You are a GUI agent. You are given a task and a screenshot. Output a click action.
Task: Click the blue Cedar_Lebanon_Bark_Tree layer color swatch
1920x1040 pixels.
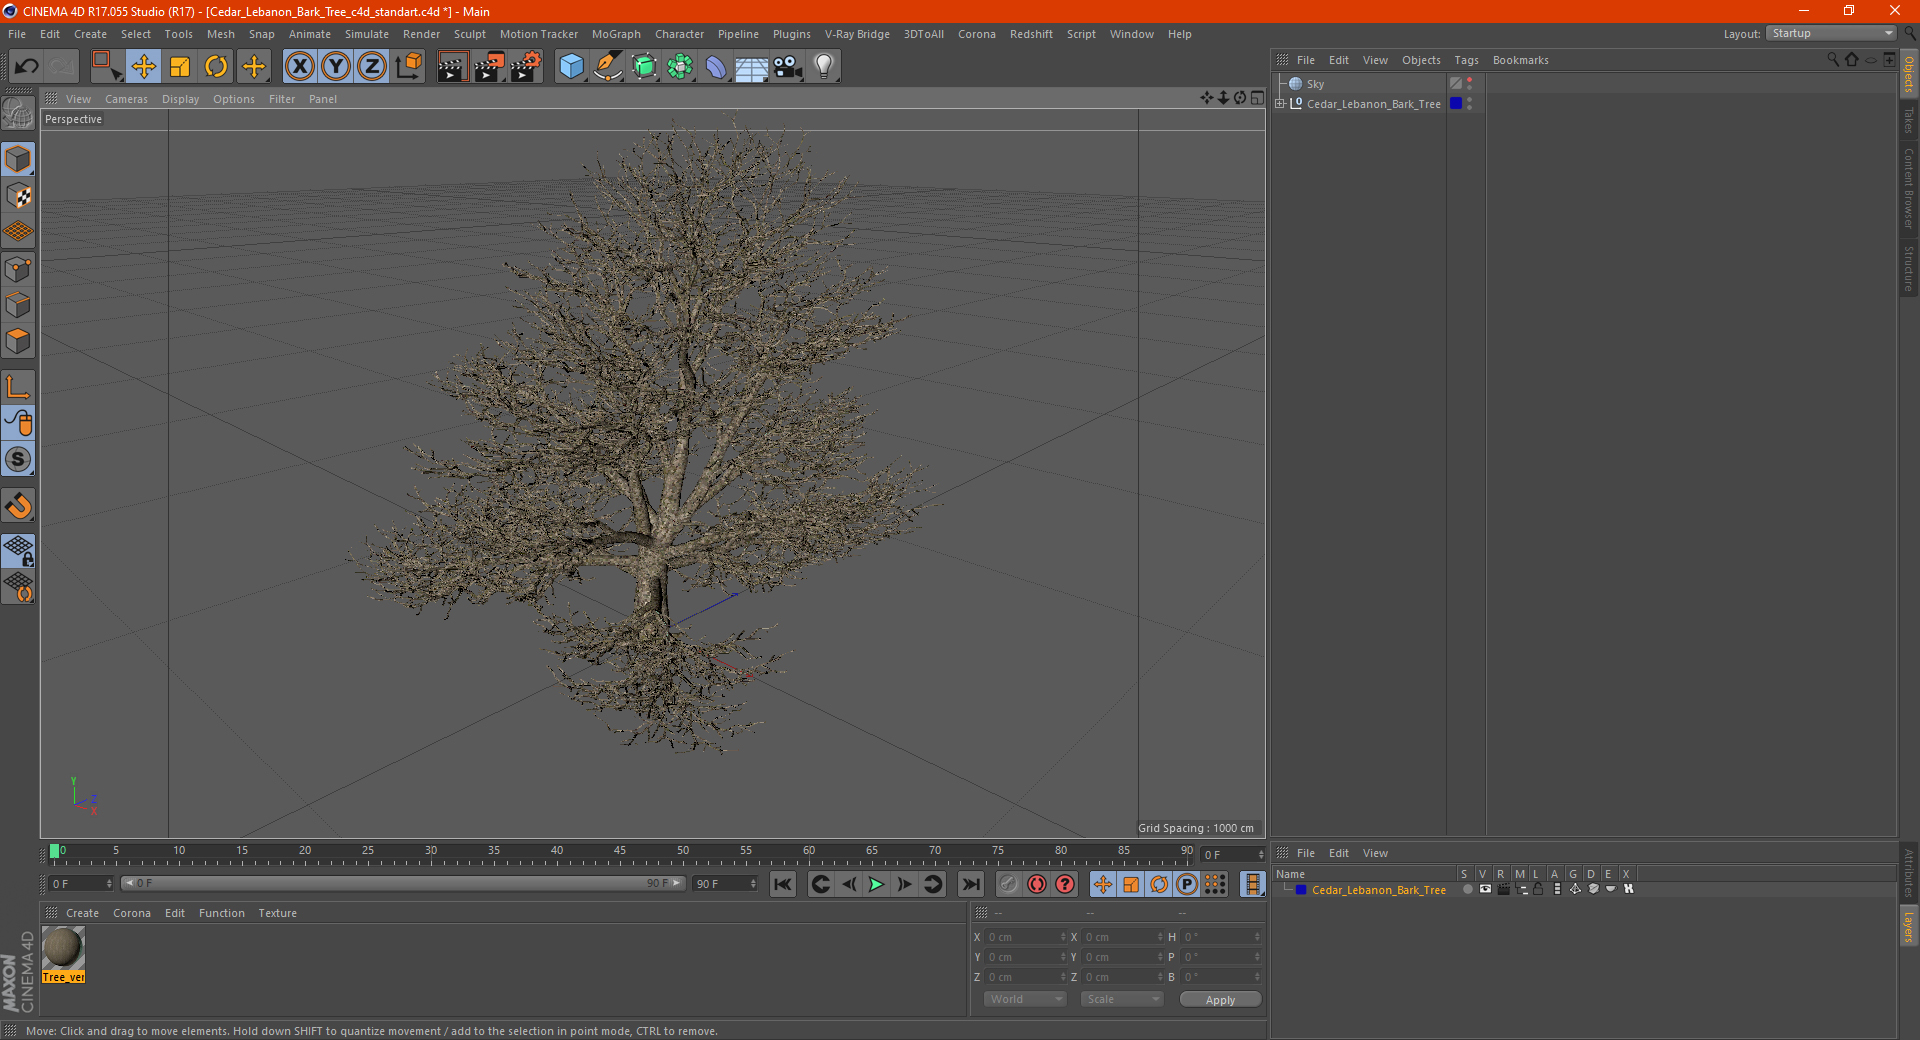(x=1301, y=890)
